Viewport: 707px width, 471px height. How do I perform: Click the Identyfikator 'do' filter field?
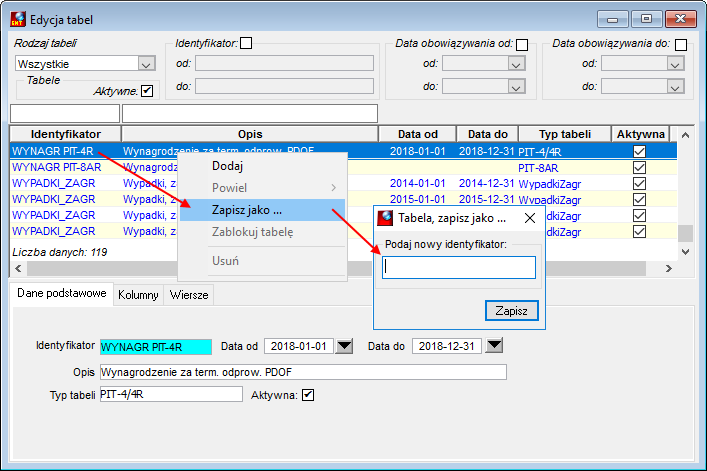(x=285, y=86)
